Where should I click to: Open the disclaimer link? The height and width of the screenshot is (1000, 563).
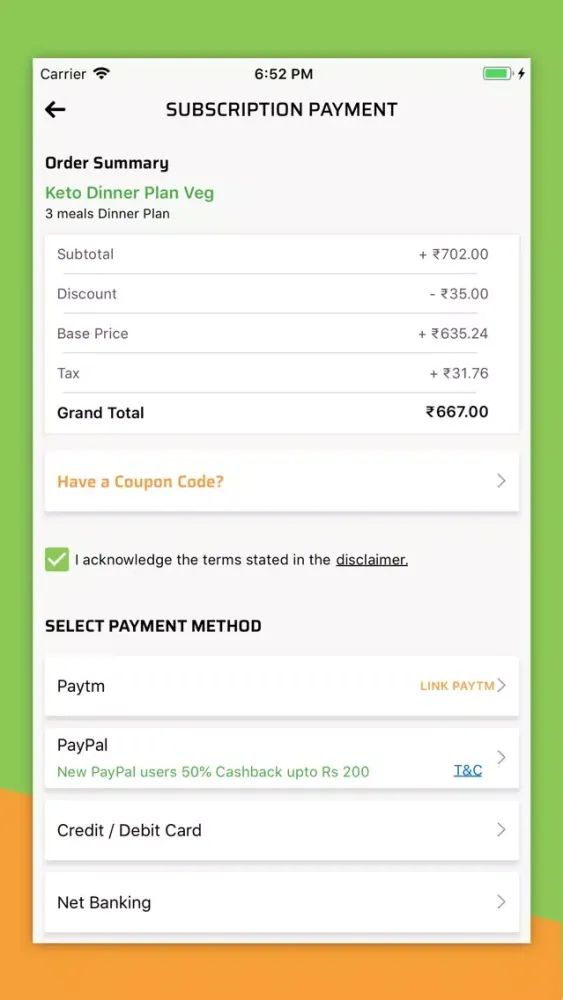pos(372,560)
